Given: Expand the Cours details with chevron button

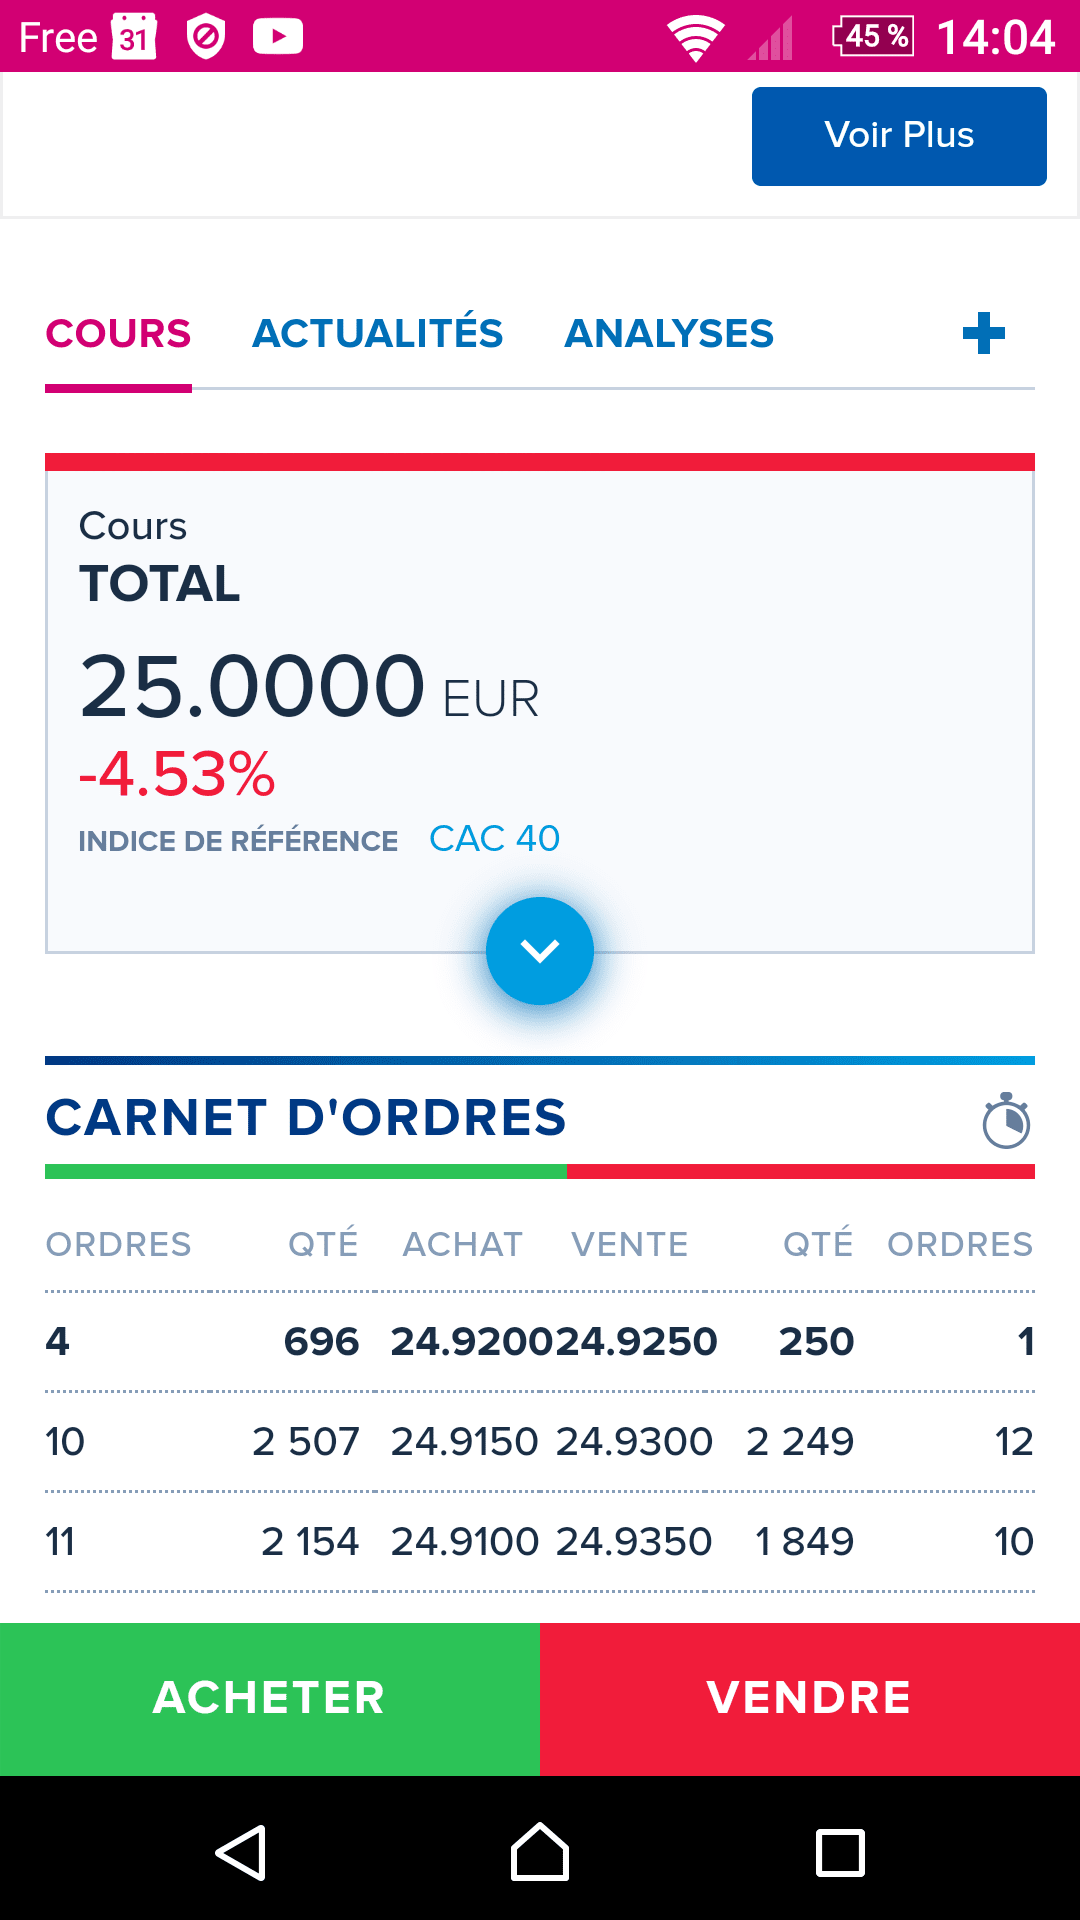Looking at the screenshot, I should [540, 951].
